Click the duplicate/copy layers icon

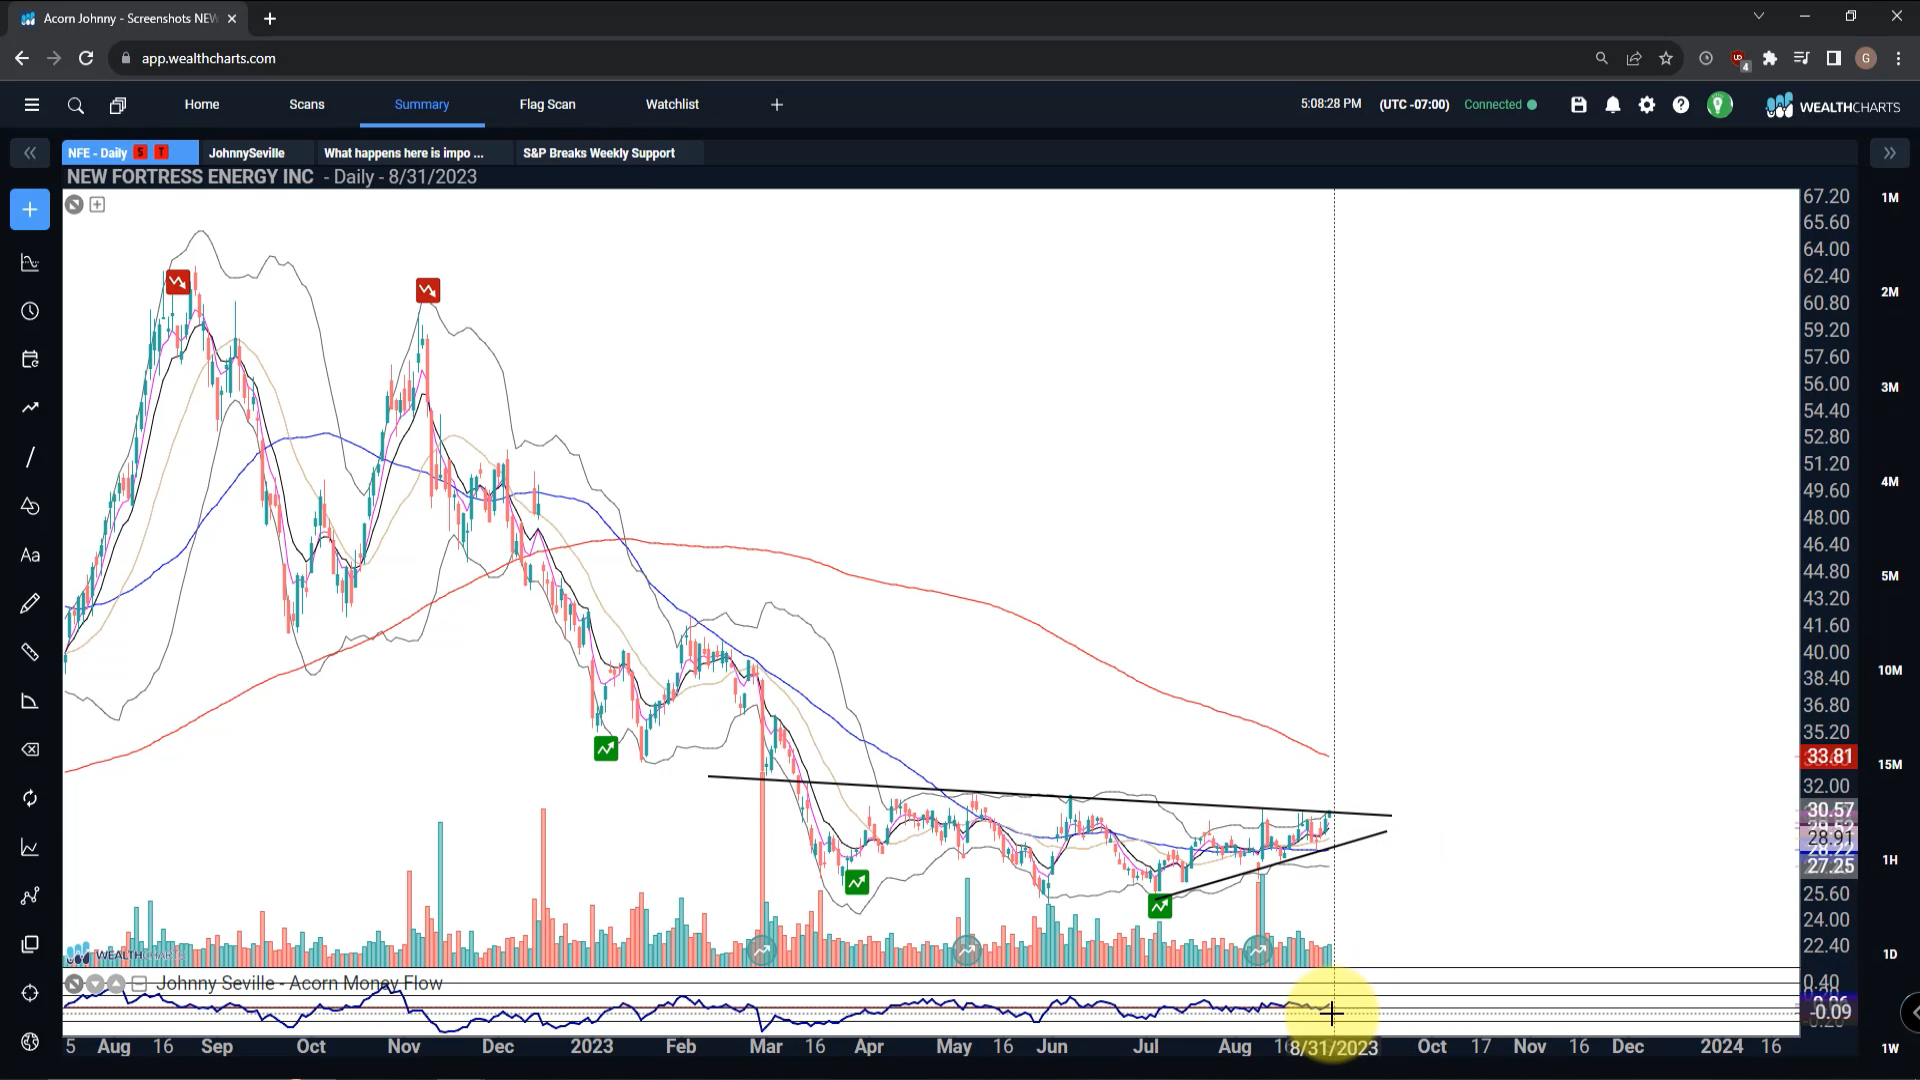(30, 944)
